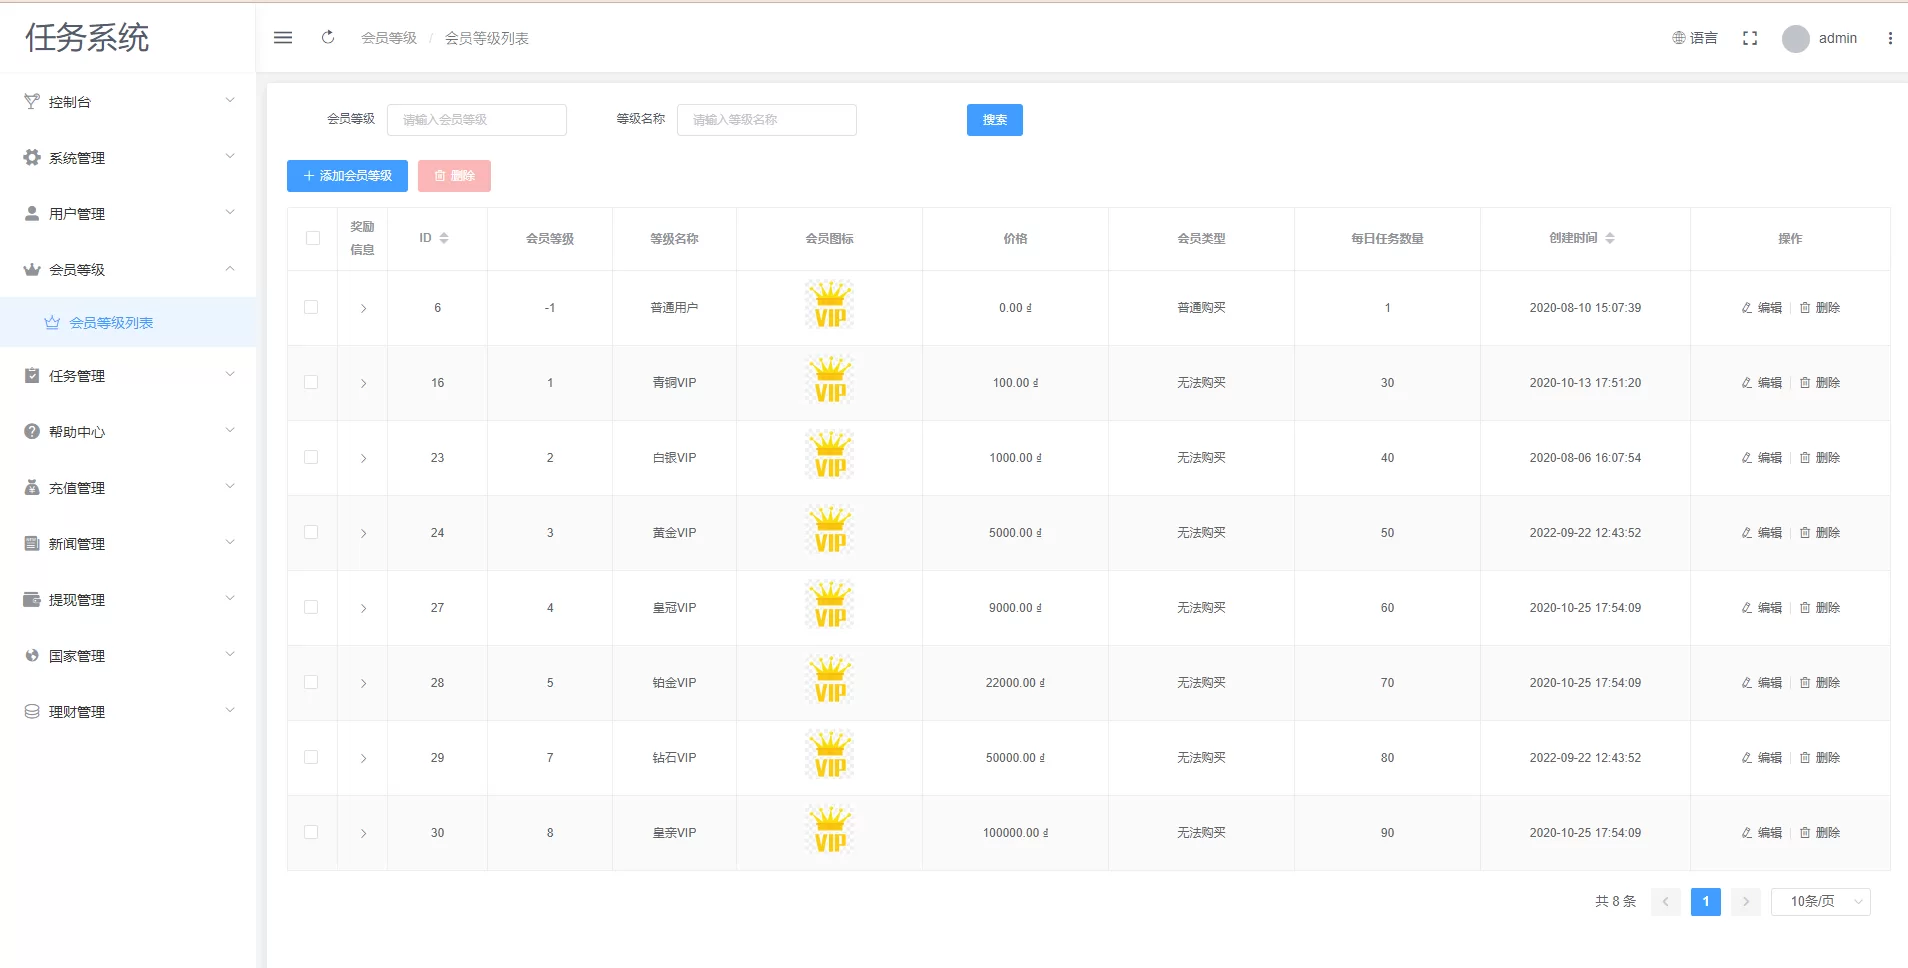Click the language globe icon

1679,38
